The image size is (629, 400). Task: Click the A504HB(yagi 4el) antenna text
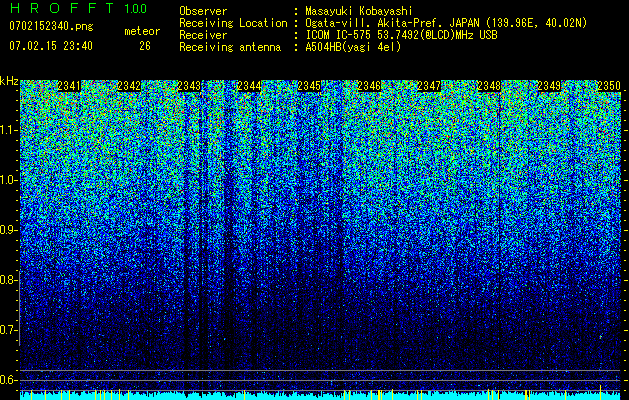point(353,47)
